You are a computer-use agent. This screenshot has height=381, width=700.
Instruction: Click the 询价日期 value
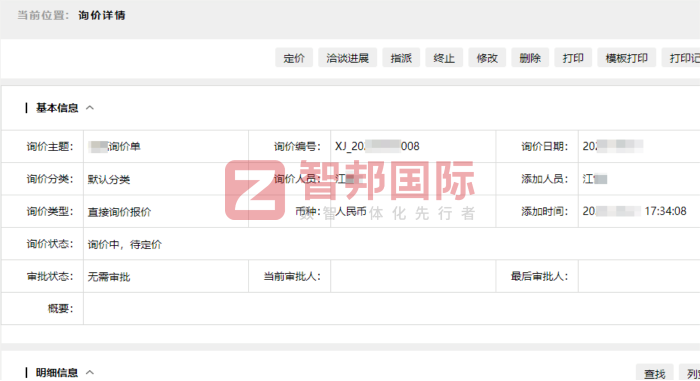(612, 146)
